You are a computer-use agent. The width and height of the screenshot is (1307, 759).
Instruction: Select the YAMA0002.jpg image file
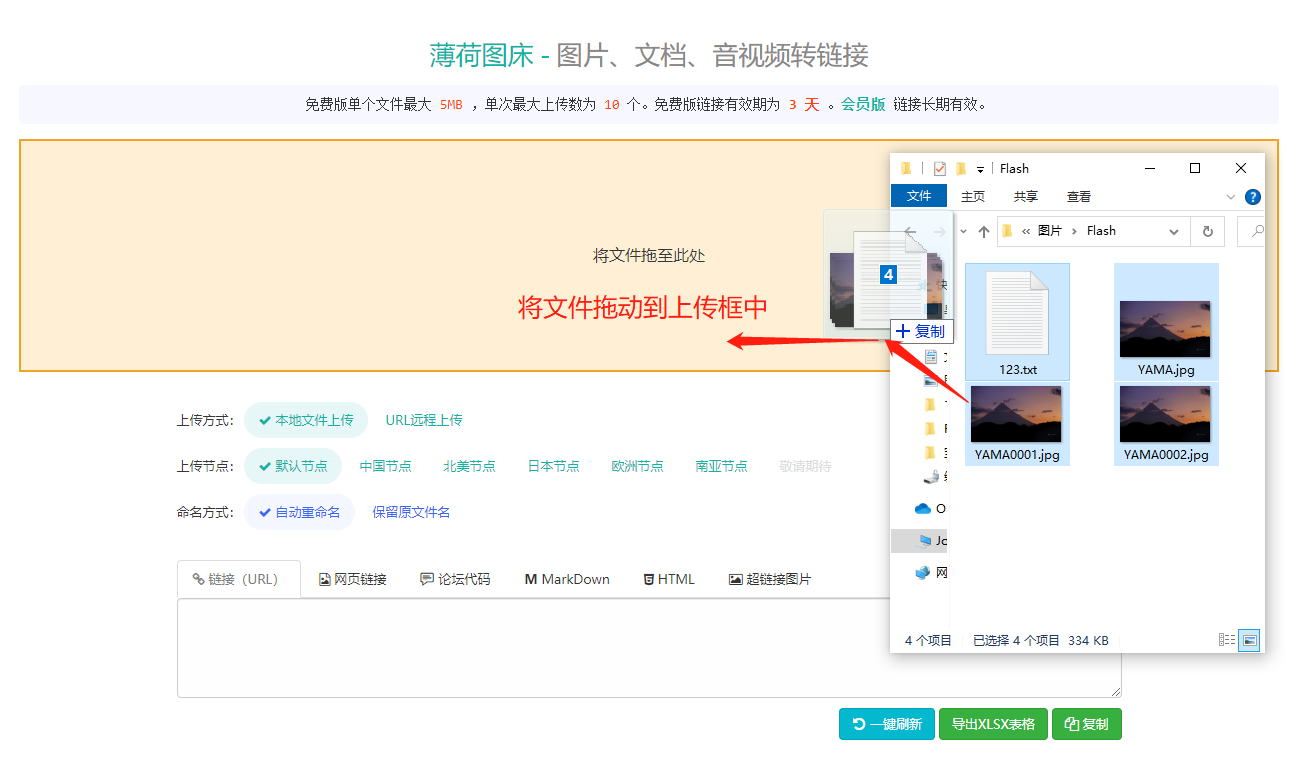click(x=1166, y=424)
